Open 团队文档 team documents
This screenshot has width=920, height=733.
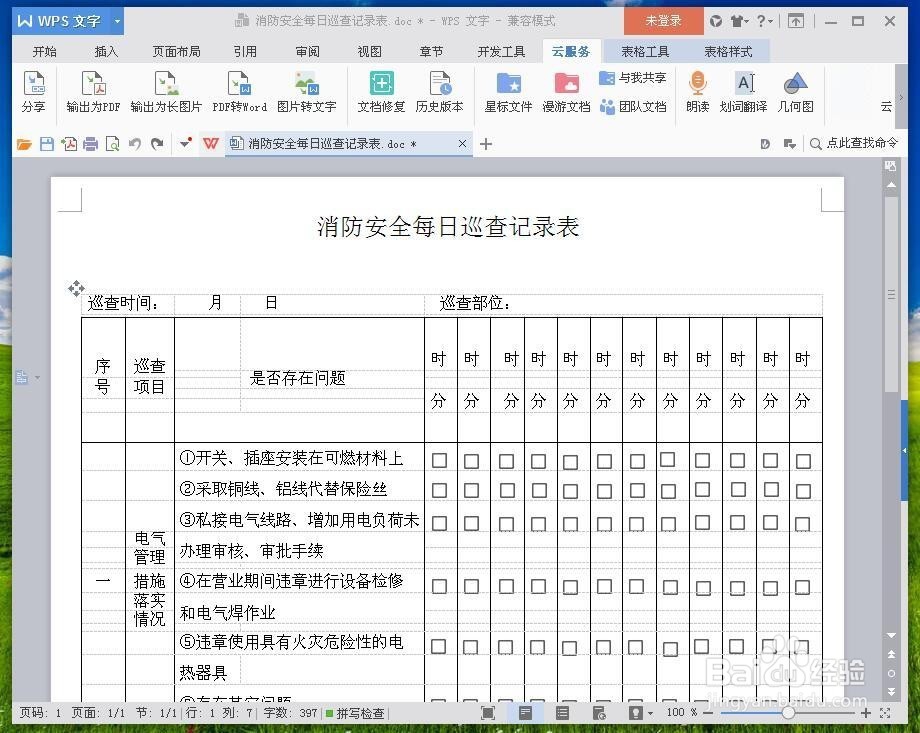click(632, 106)
